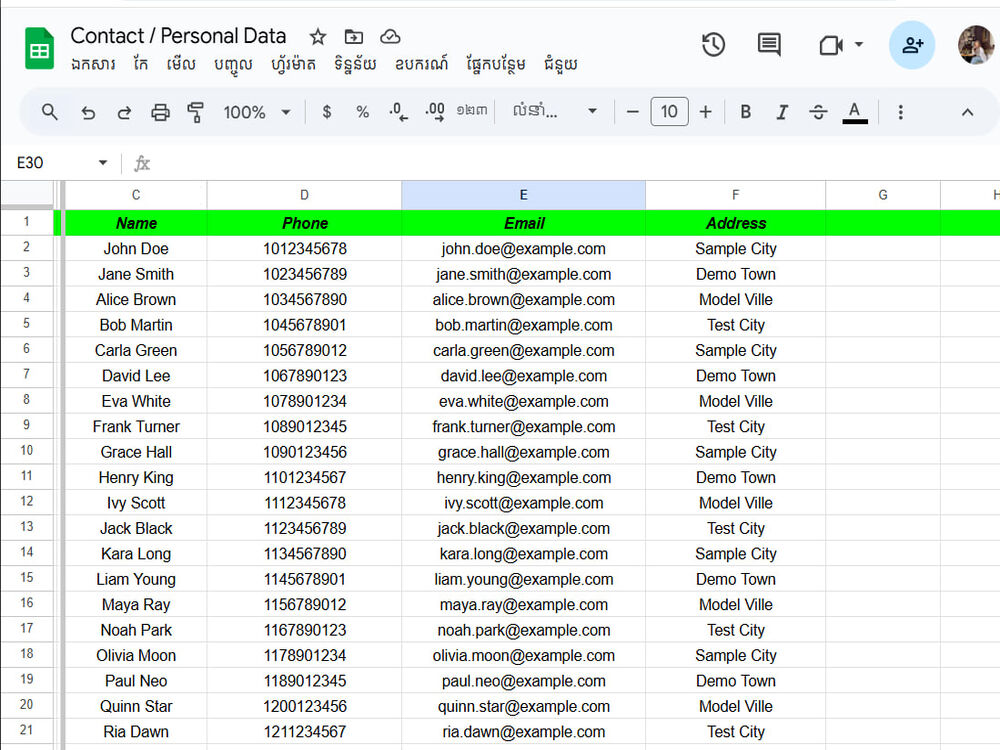
Task: Open the ឧបករណ៍ (Tools) menu
Action: tap(421, 64)
